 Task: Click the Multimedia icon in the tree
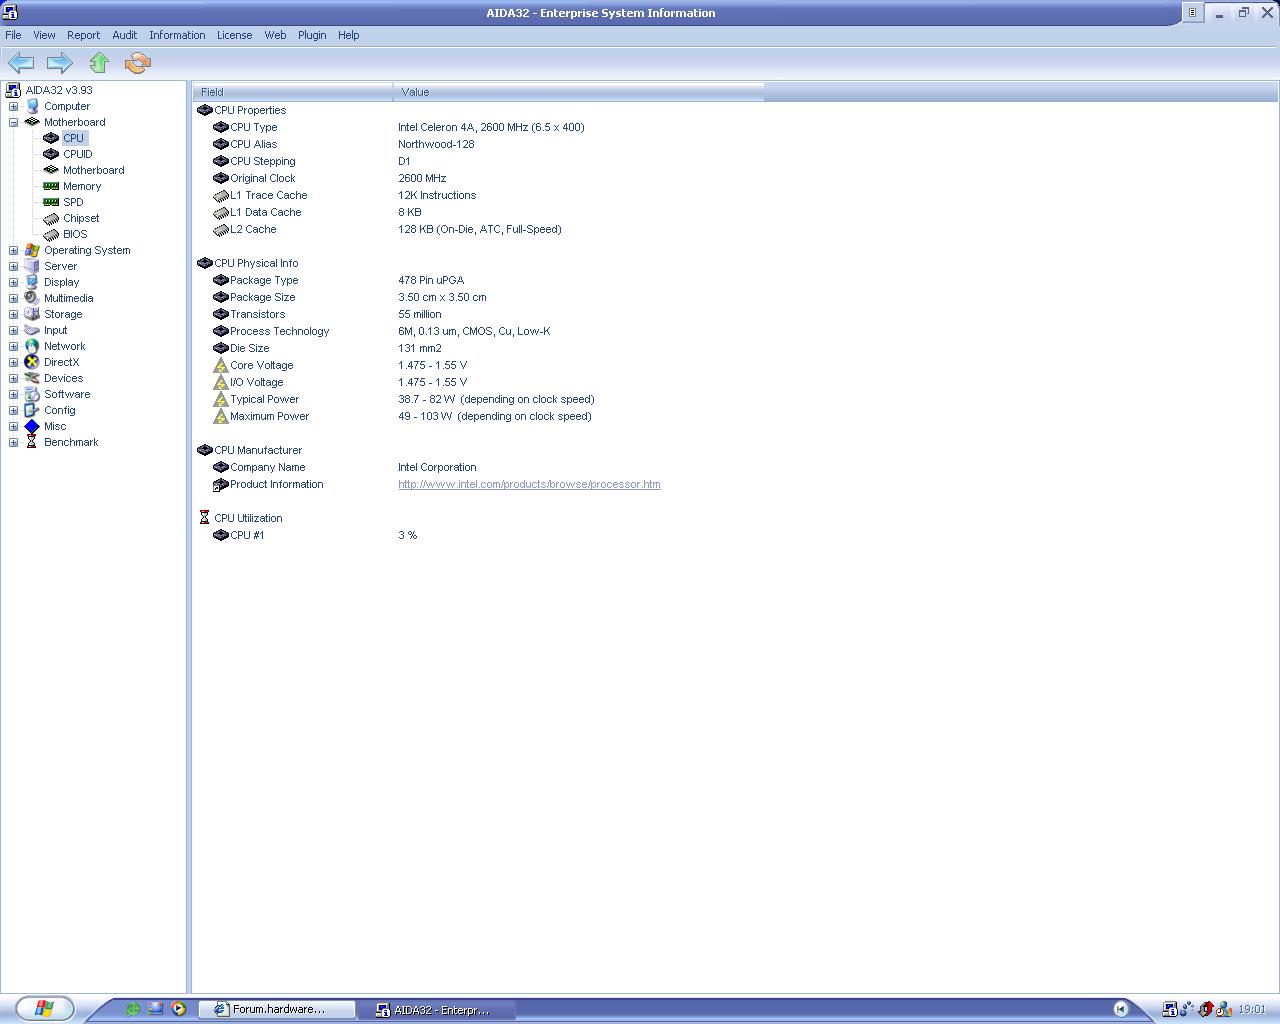(x=32, y=298)
